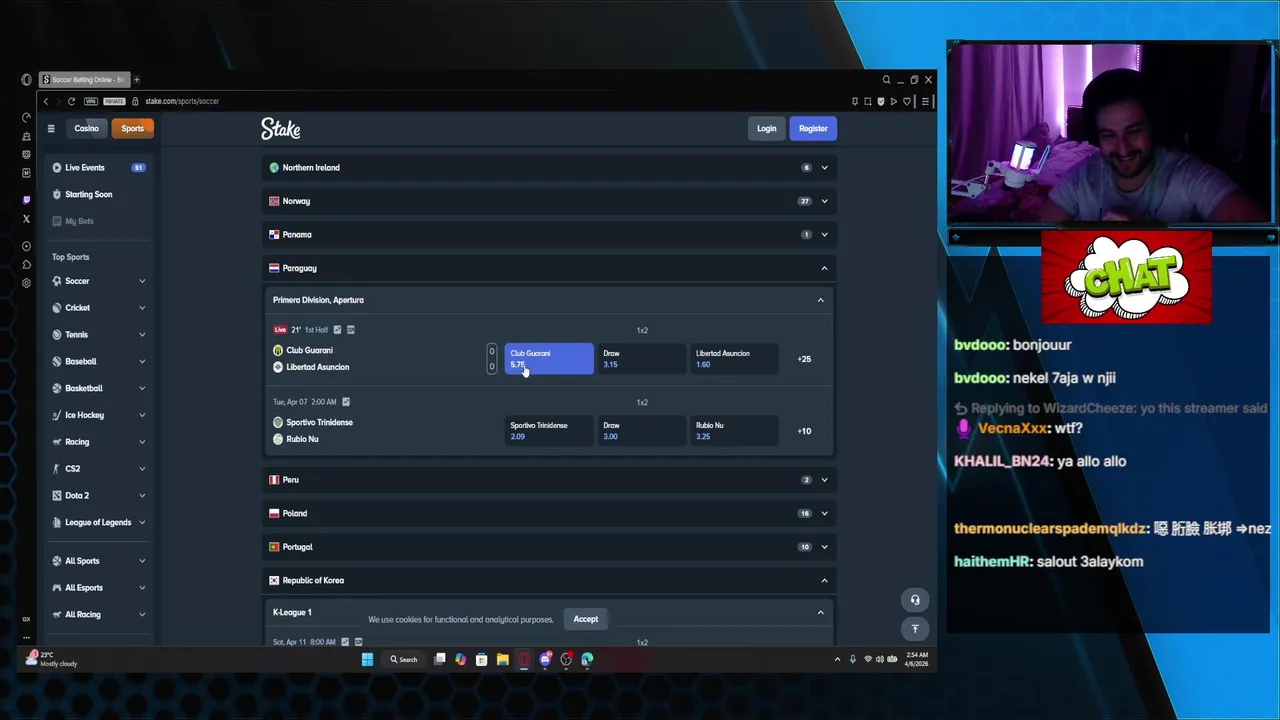The width and height of the screenshot is (1280, 720).
Task: Open Live Events in sidebar
Action: (x=99, y=168)
